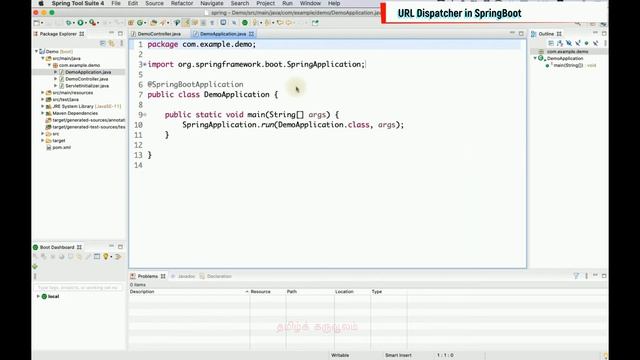Click the blue terminal monitor icon in toolbar
This screenshot has height=360, width=640.
223,23
